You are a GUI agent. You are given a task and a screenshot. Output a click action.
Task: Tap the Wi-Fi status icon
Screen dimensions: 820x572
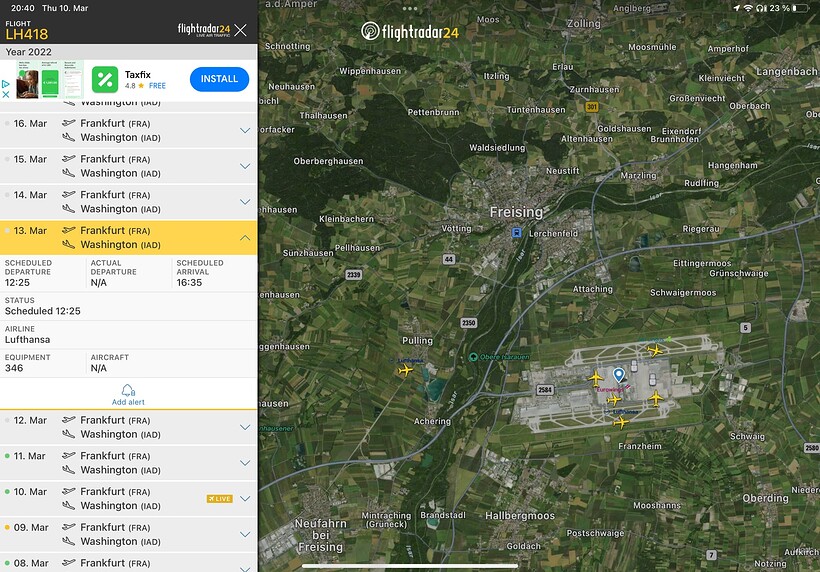tap(748, 8)
